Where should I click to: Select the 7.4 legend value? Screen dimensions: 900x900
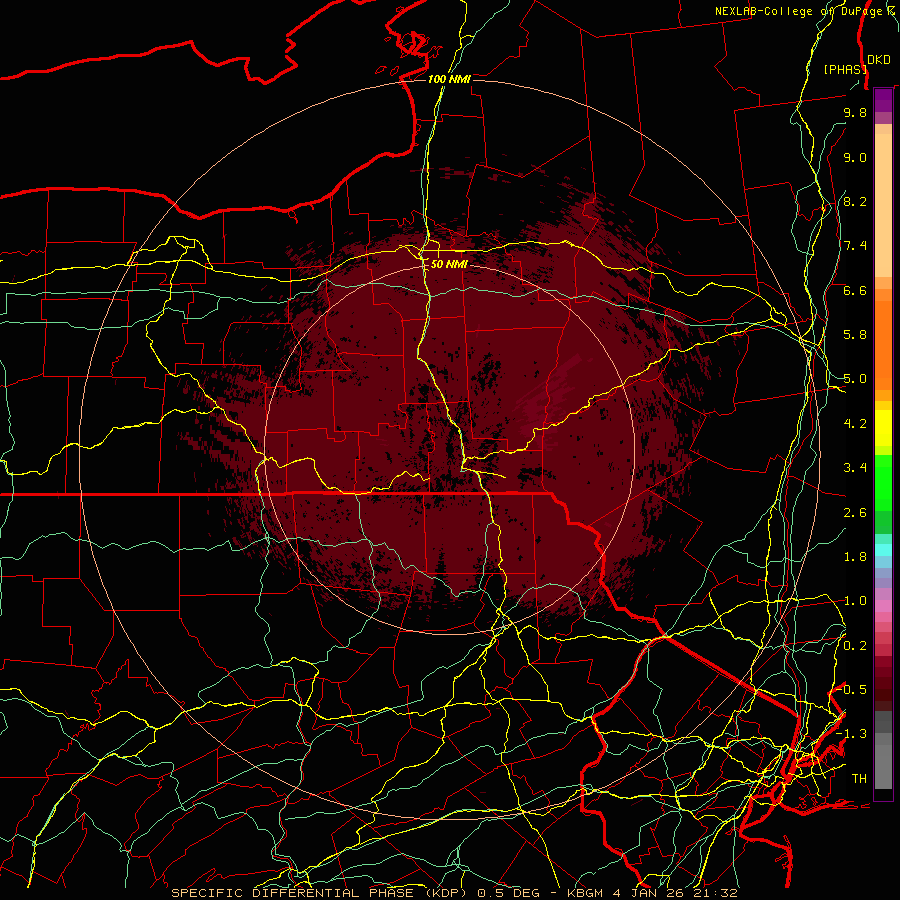pos(855,246)
